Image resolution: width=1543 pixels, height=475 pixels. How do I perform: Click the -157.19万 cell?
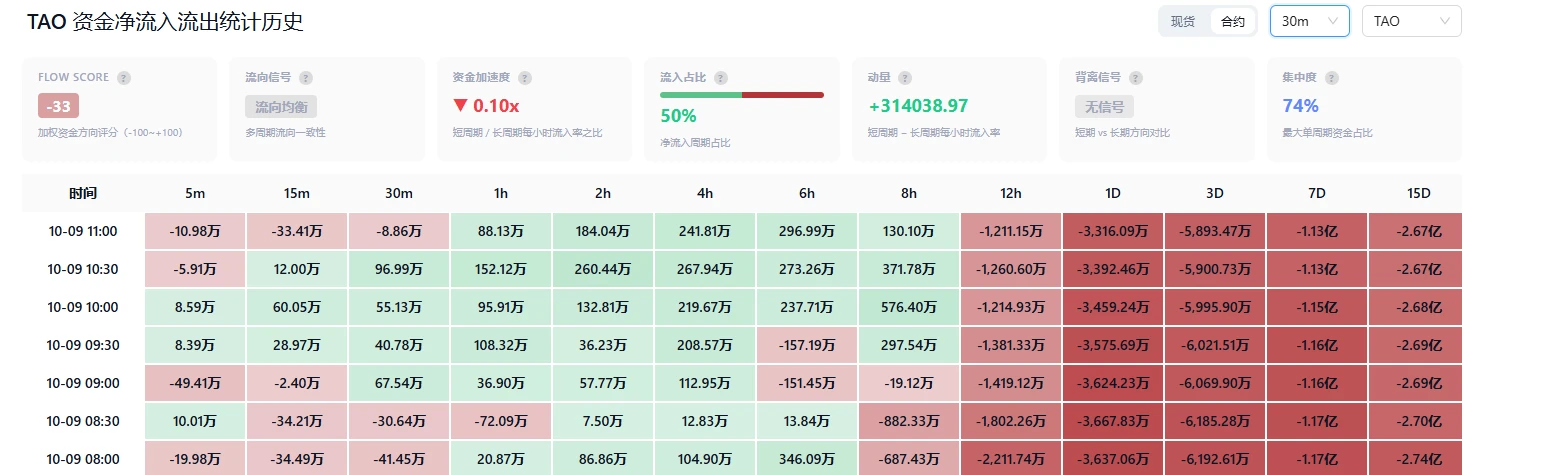(x=807, y=345)
